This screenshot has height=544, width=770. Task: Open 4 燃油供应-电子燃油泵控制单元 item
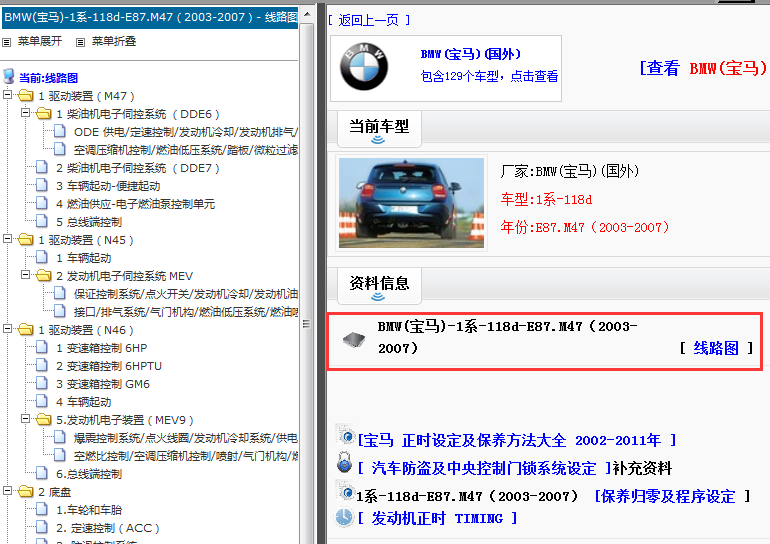click(x=136, y=204)
